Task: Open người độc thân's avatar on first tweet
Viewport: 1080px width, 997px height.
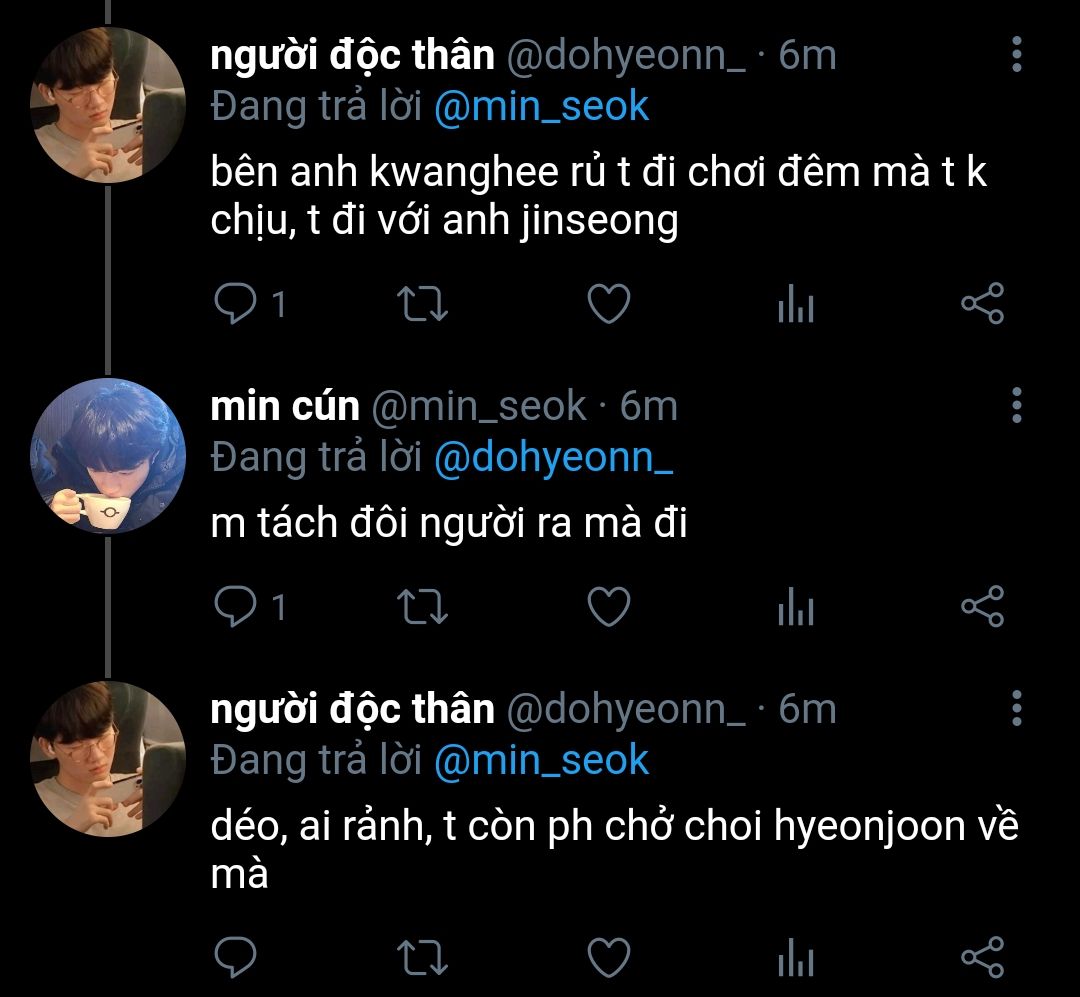Action: tap(108, 106)
